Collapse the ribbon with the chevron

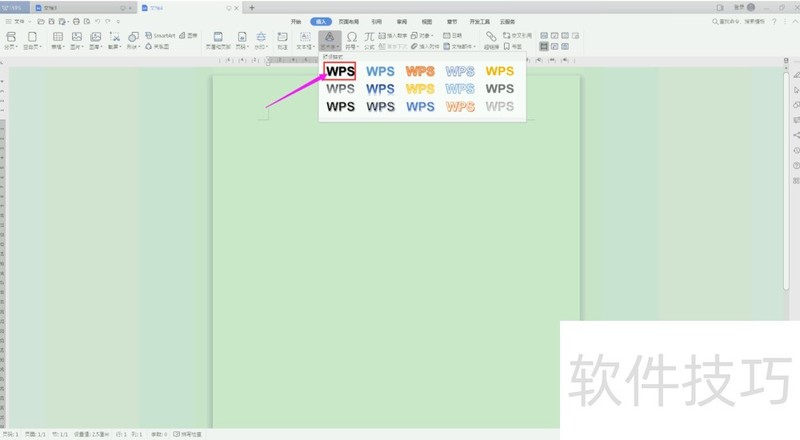[795, 21]
